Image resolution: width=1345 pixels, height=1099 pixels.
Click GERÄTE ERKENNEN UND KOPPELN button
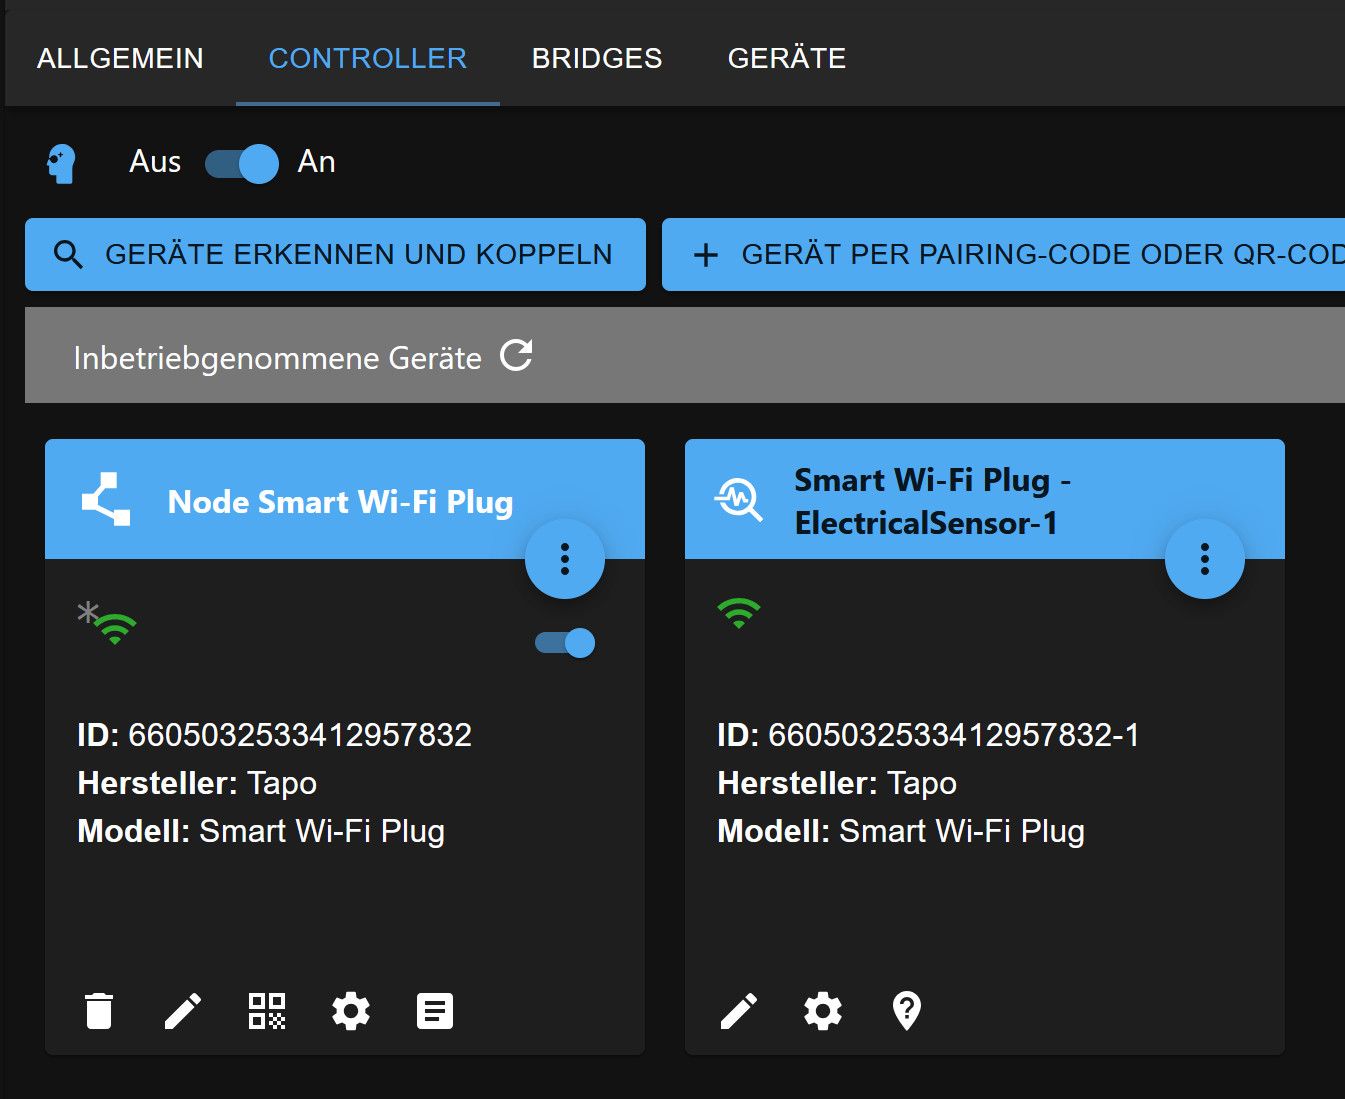(335, 255)
